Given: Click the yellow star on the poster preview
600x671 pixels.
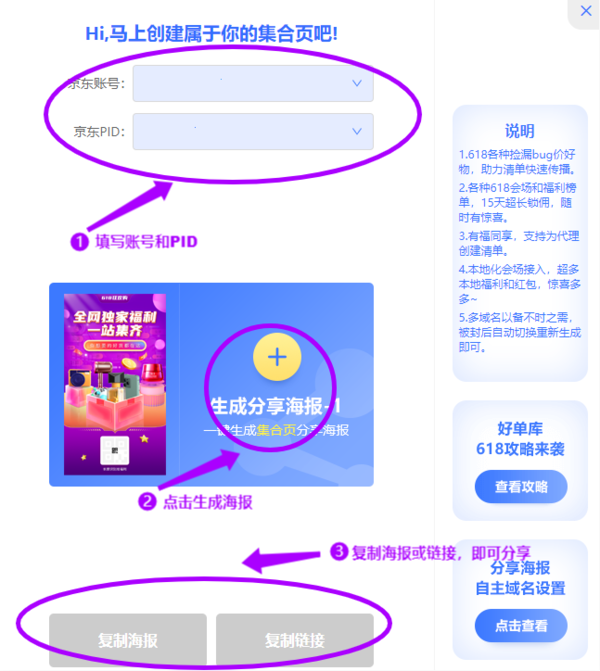Looking at the screenshot, I should coord(144,439).
